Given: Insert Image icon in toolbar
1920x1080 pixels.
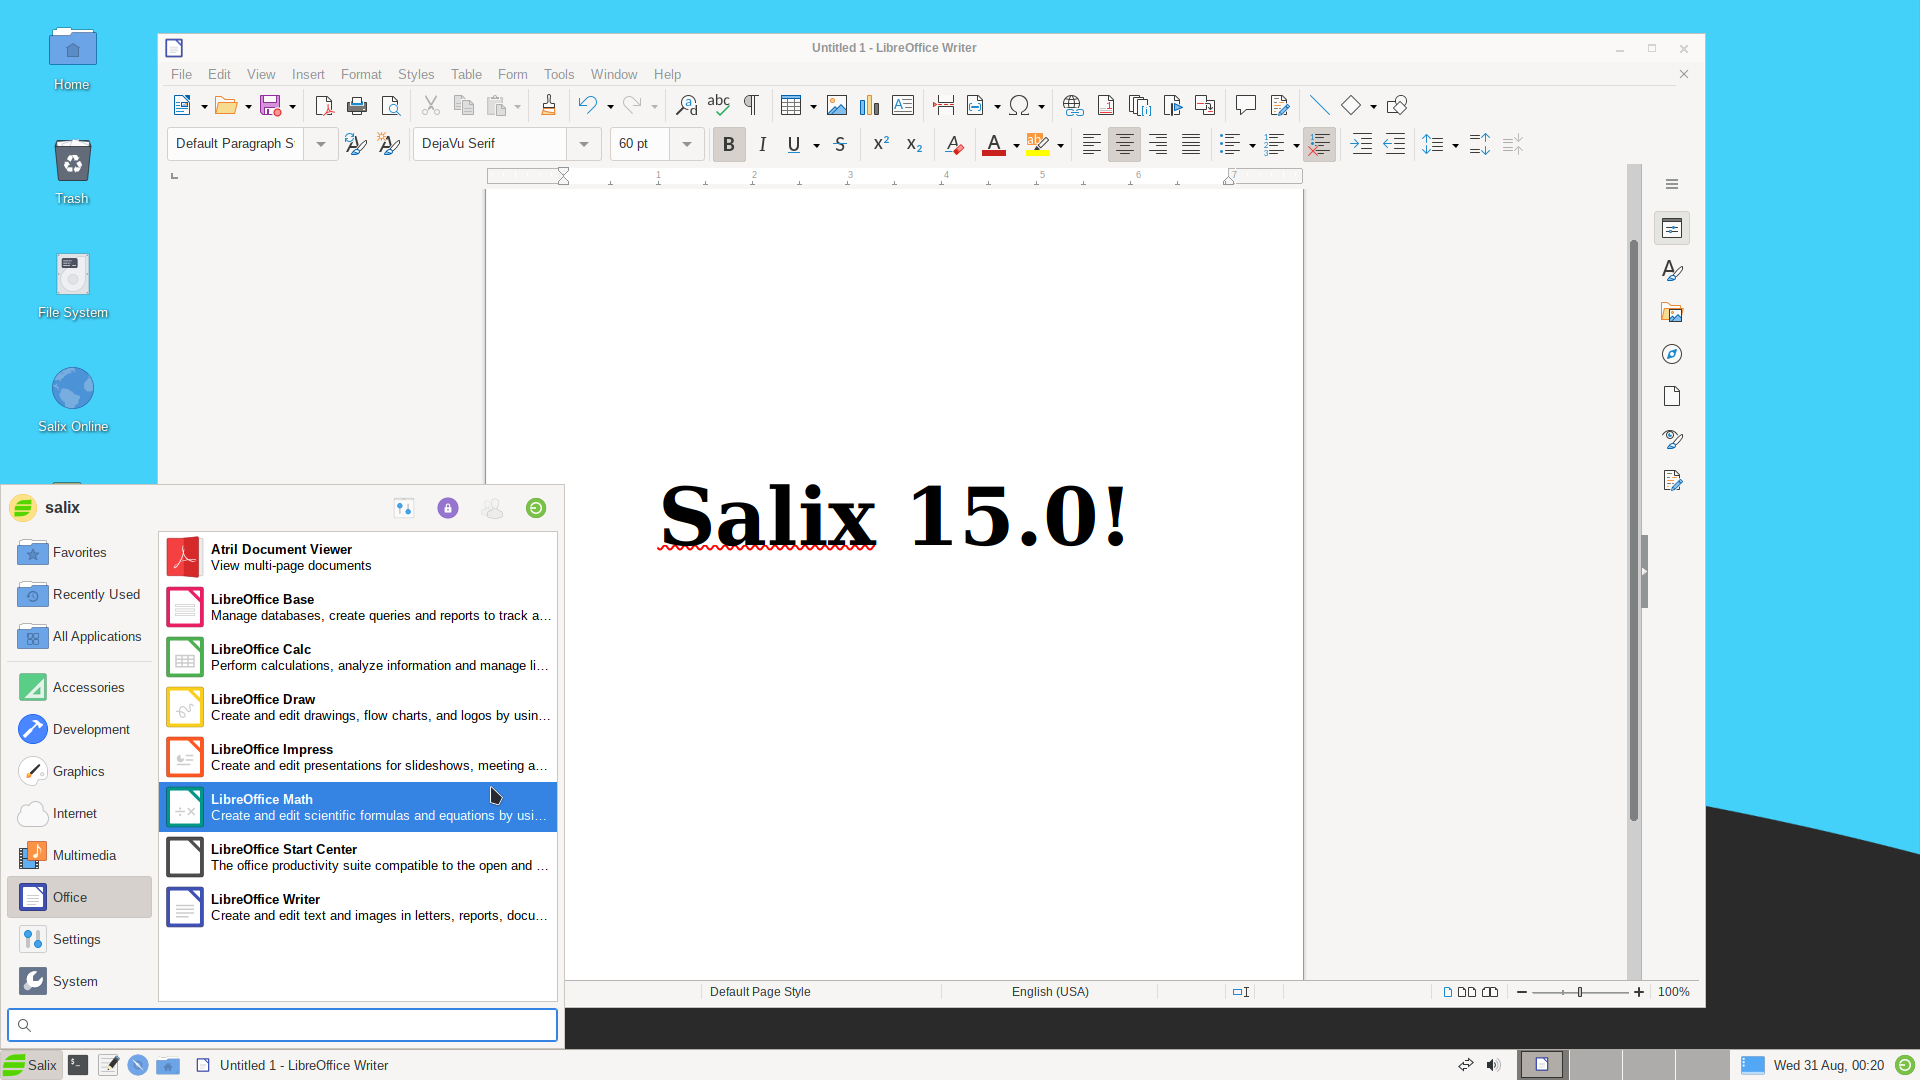Looking at the screenshot, I should click(x=837, y=106).
